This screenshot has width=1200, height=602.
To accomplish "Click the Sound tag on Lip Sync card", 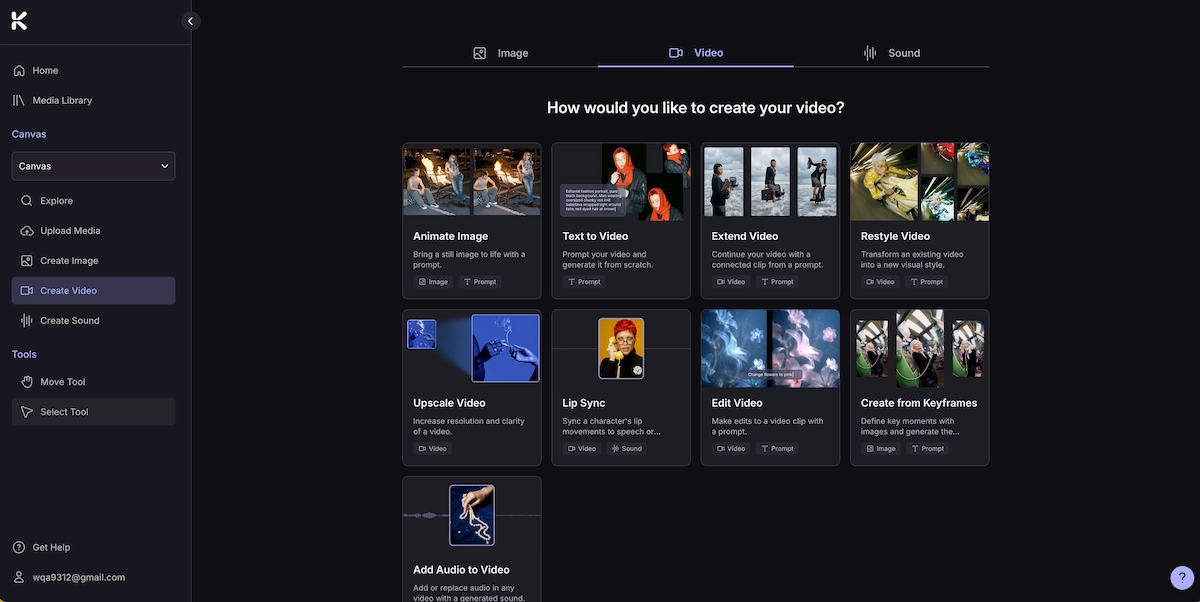I will click(x=627, y=449).
